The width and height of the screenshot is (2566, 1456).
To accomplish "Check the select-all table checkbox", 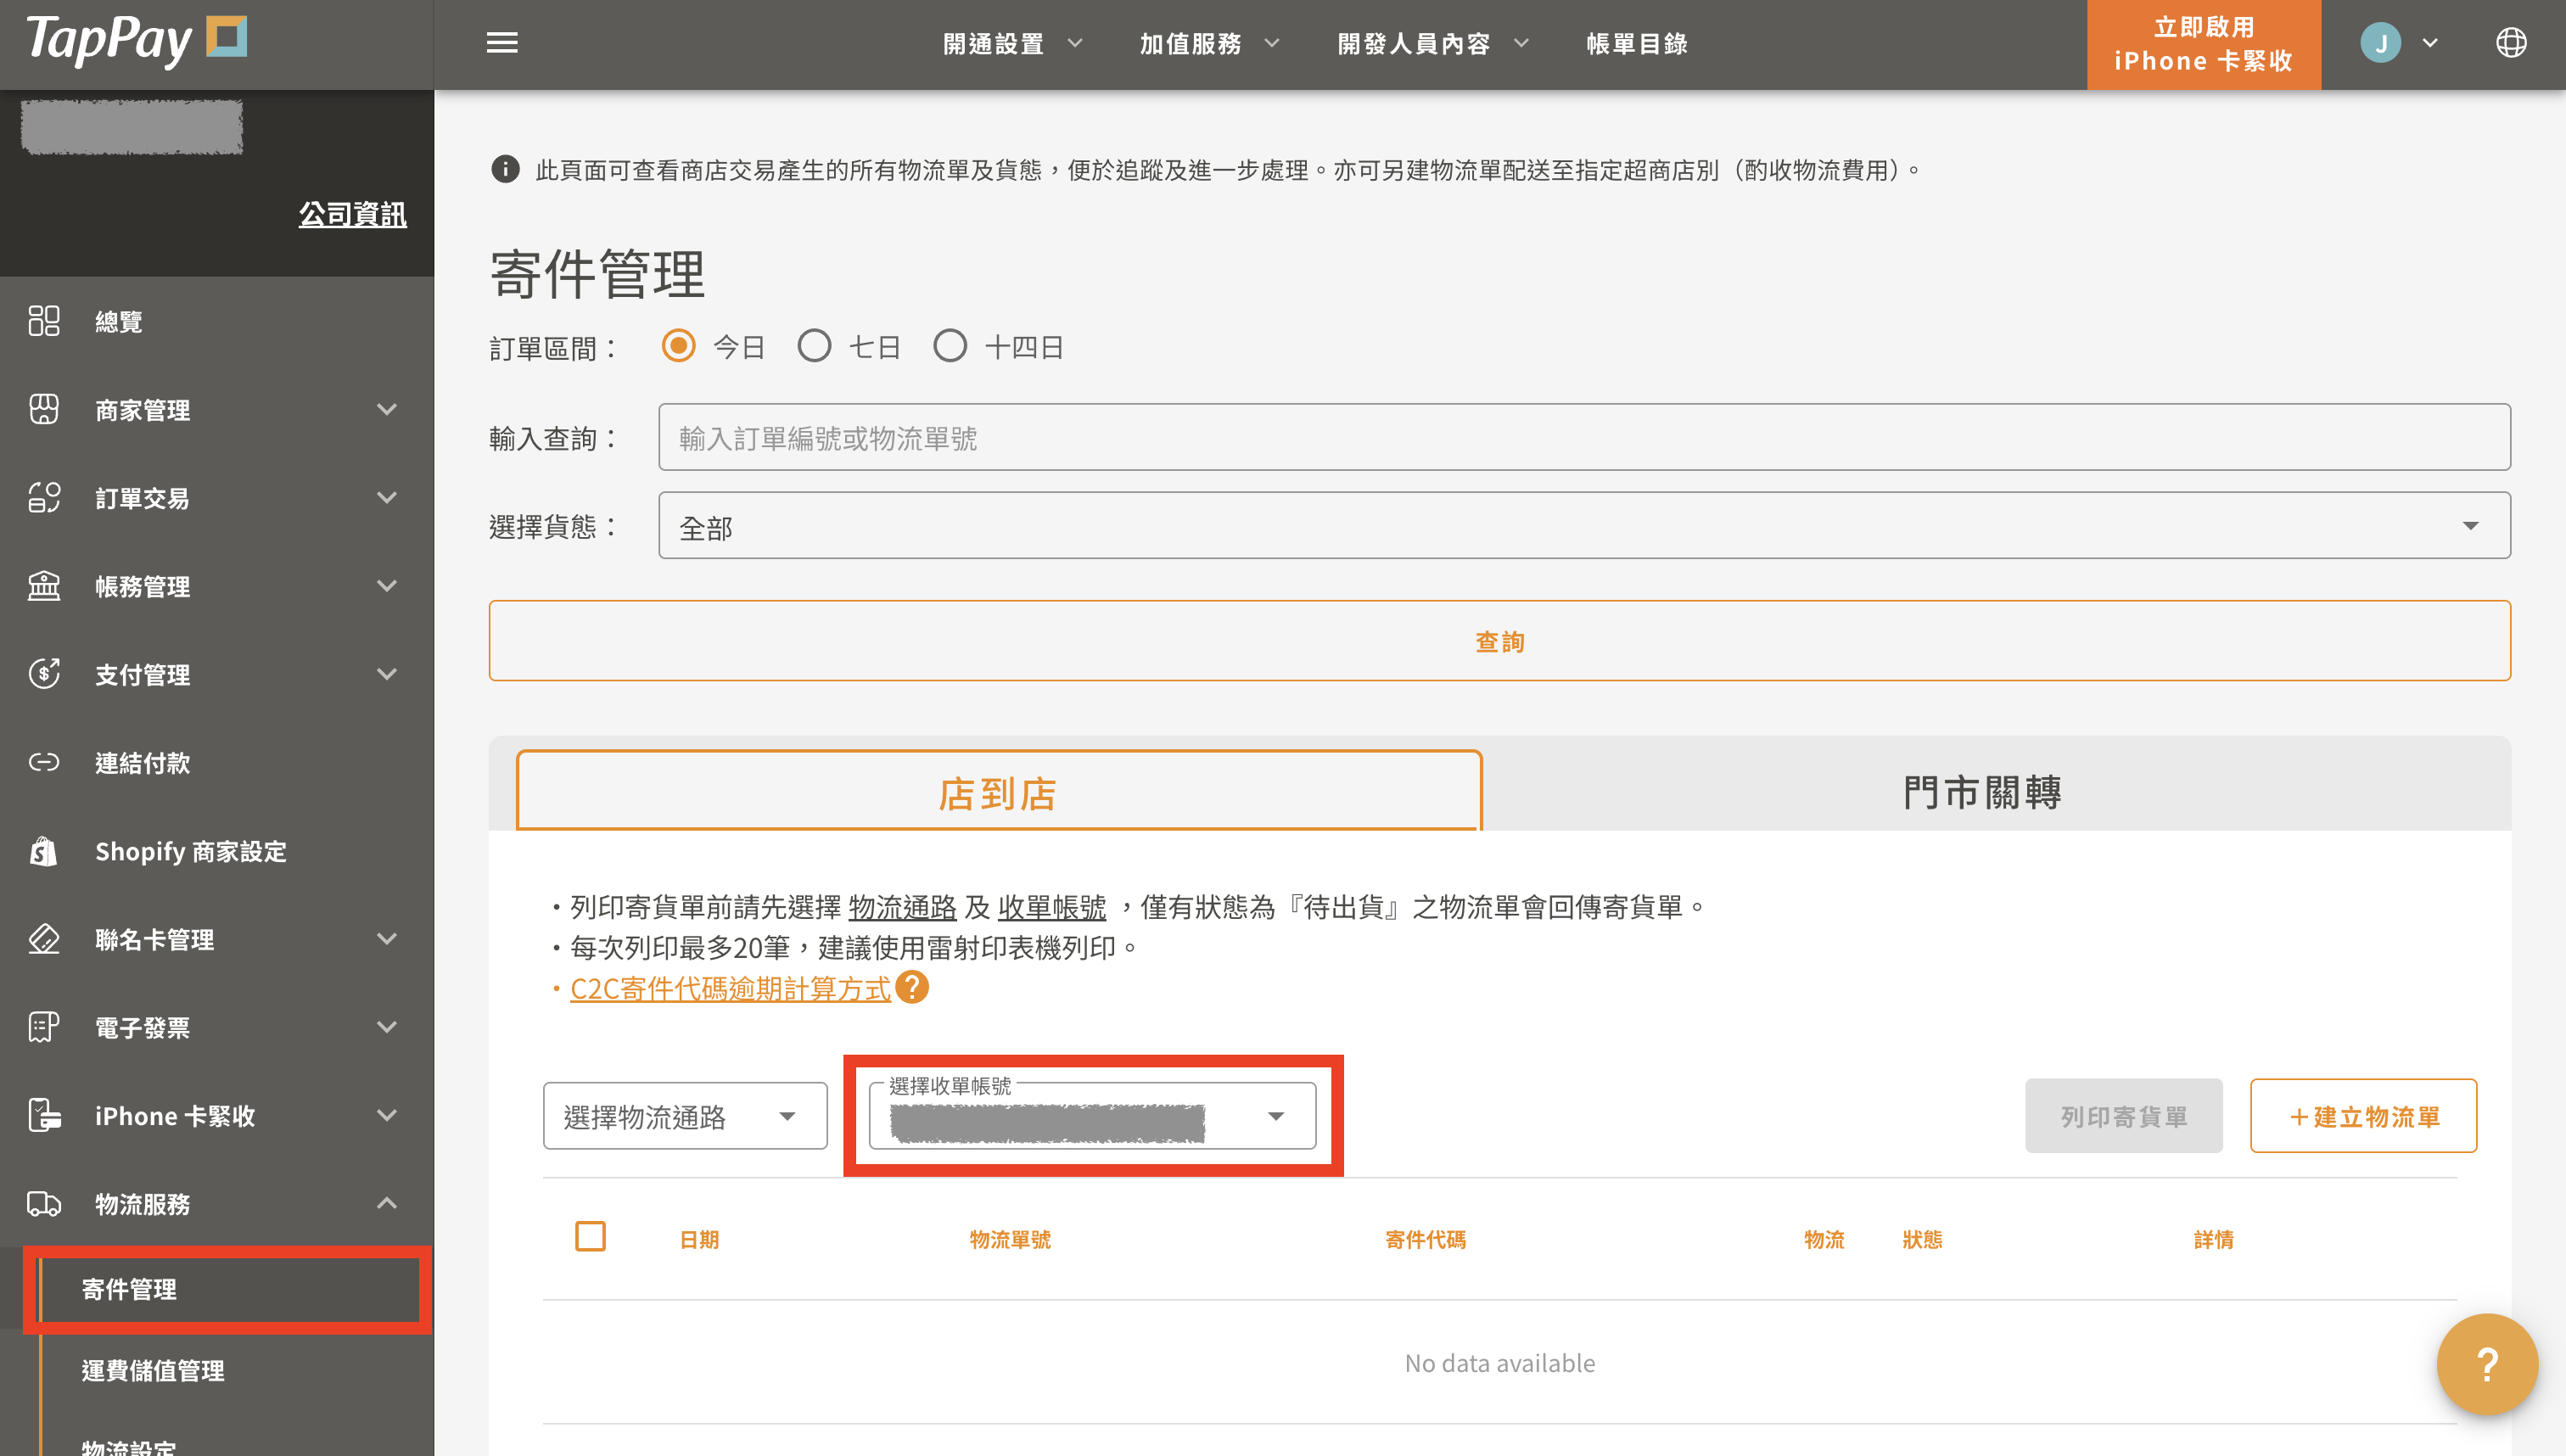I will 590,1237.
